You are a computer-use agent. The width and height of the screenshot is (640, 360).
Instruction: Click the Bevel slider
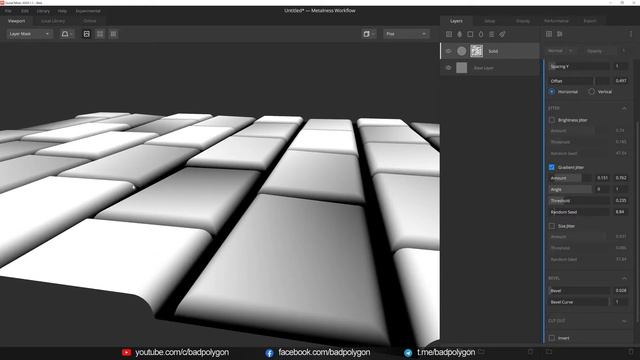point(579,291)
